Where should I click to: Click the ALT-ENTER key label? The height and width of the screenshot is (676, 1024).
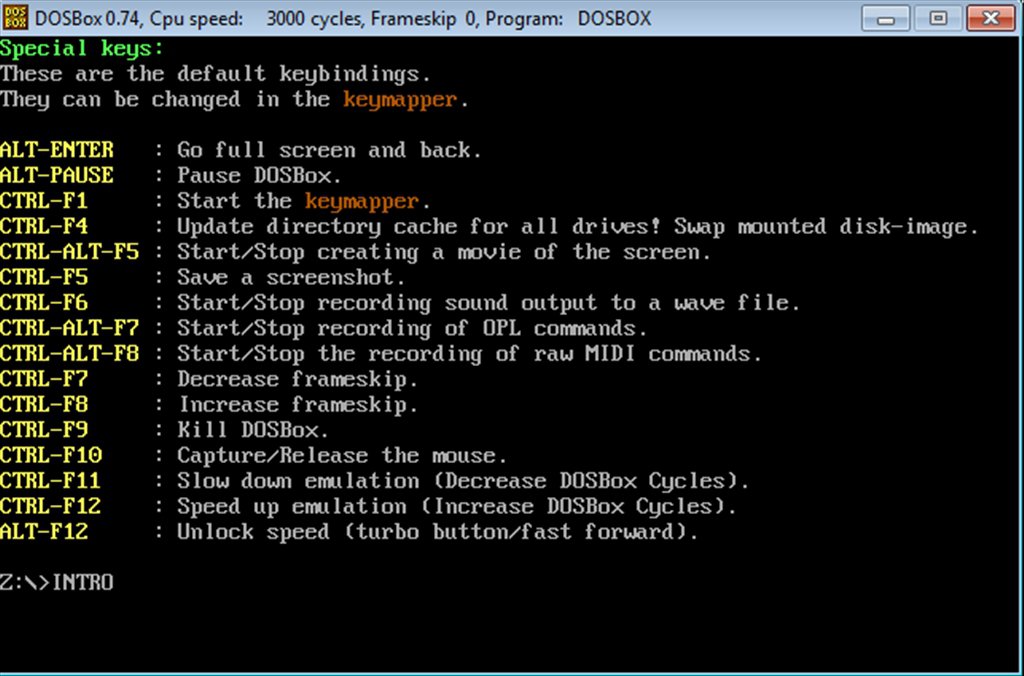click(57, 150)
